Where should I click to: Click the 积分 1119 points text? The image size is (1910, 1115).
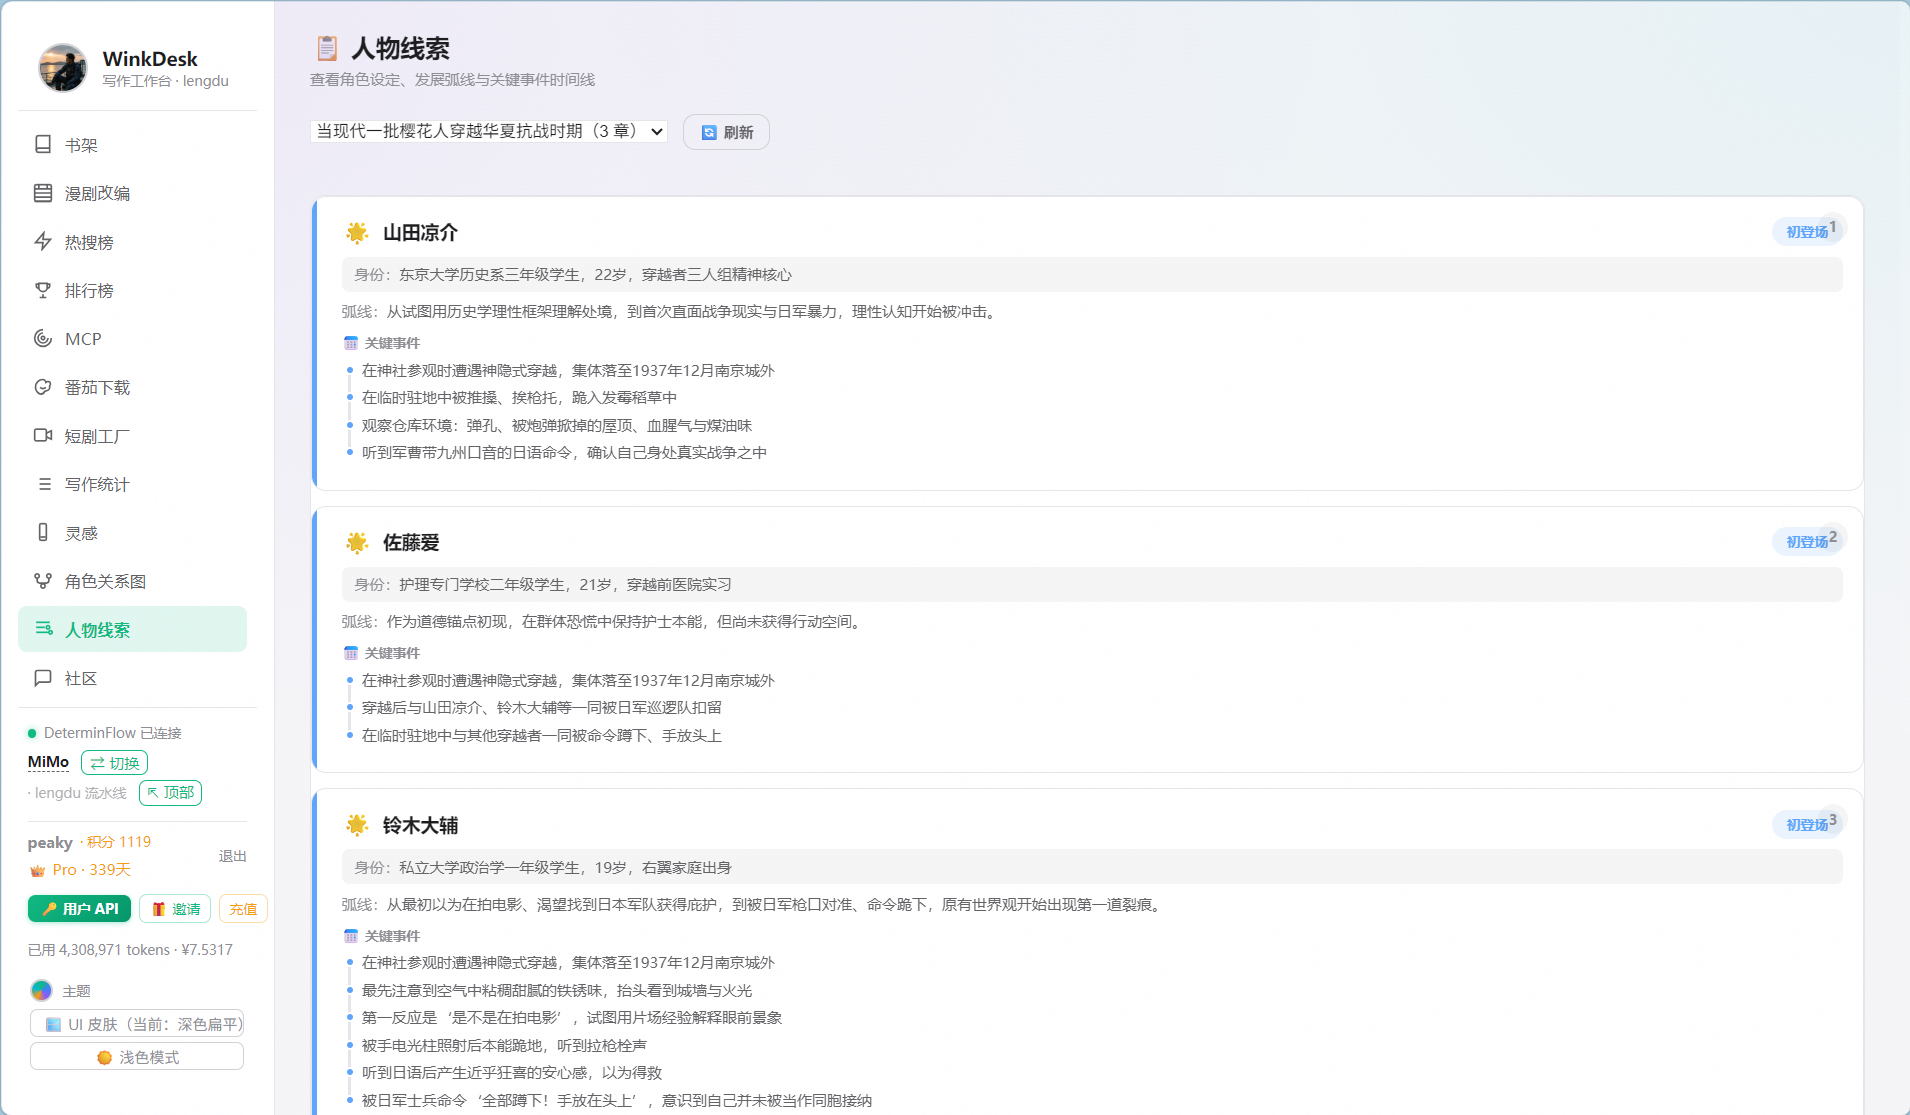point(119,842)
